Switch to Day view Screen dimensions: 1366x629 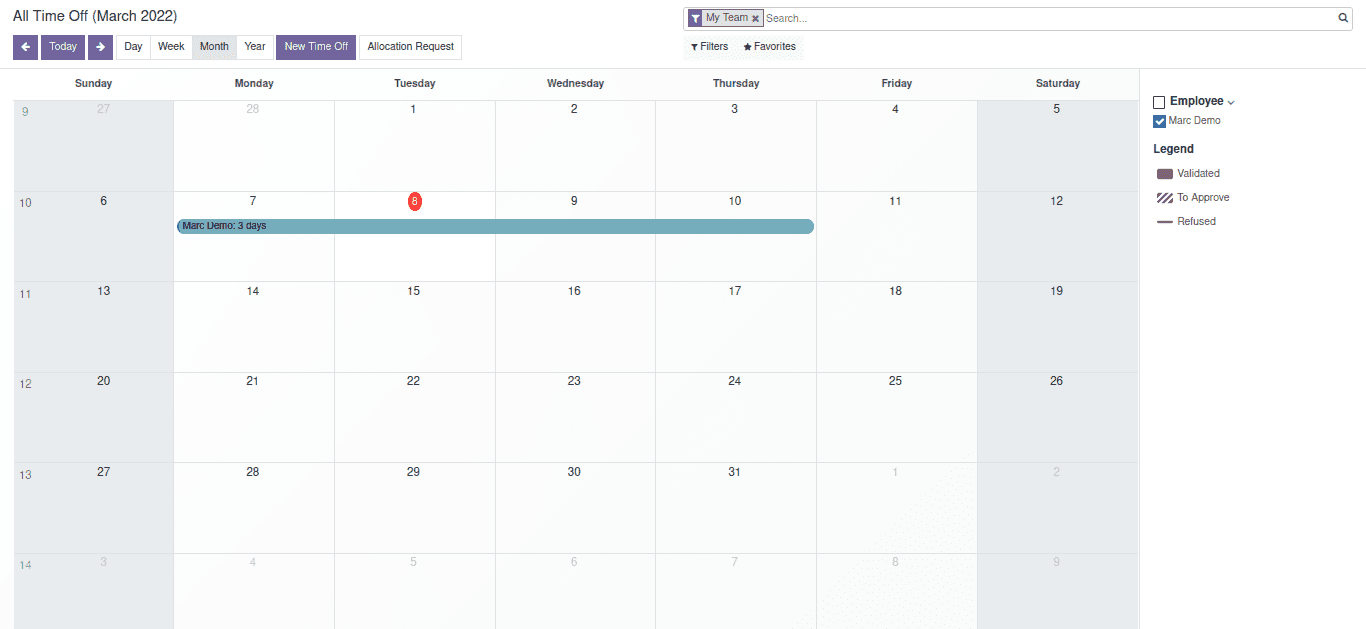(x=133, y=47)
